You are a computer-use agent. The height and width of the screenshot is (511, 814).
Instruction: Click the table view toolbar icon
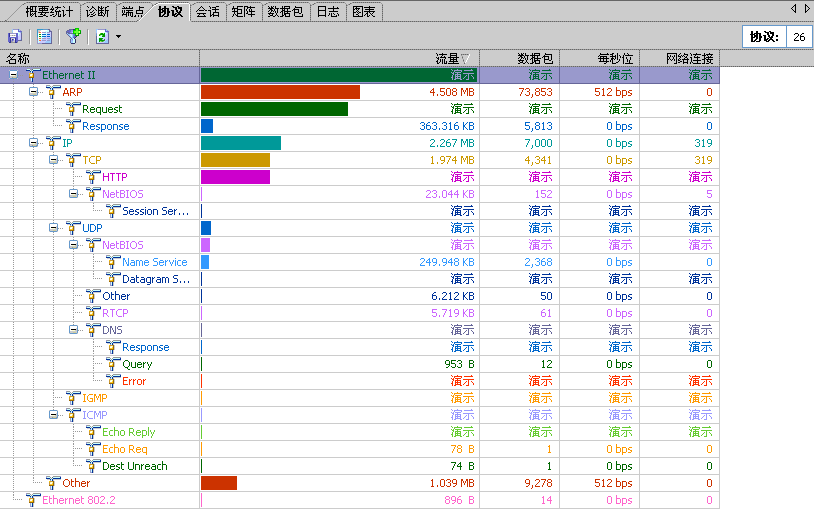tap(44, 37)
